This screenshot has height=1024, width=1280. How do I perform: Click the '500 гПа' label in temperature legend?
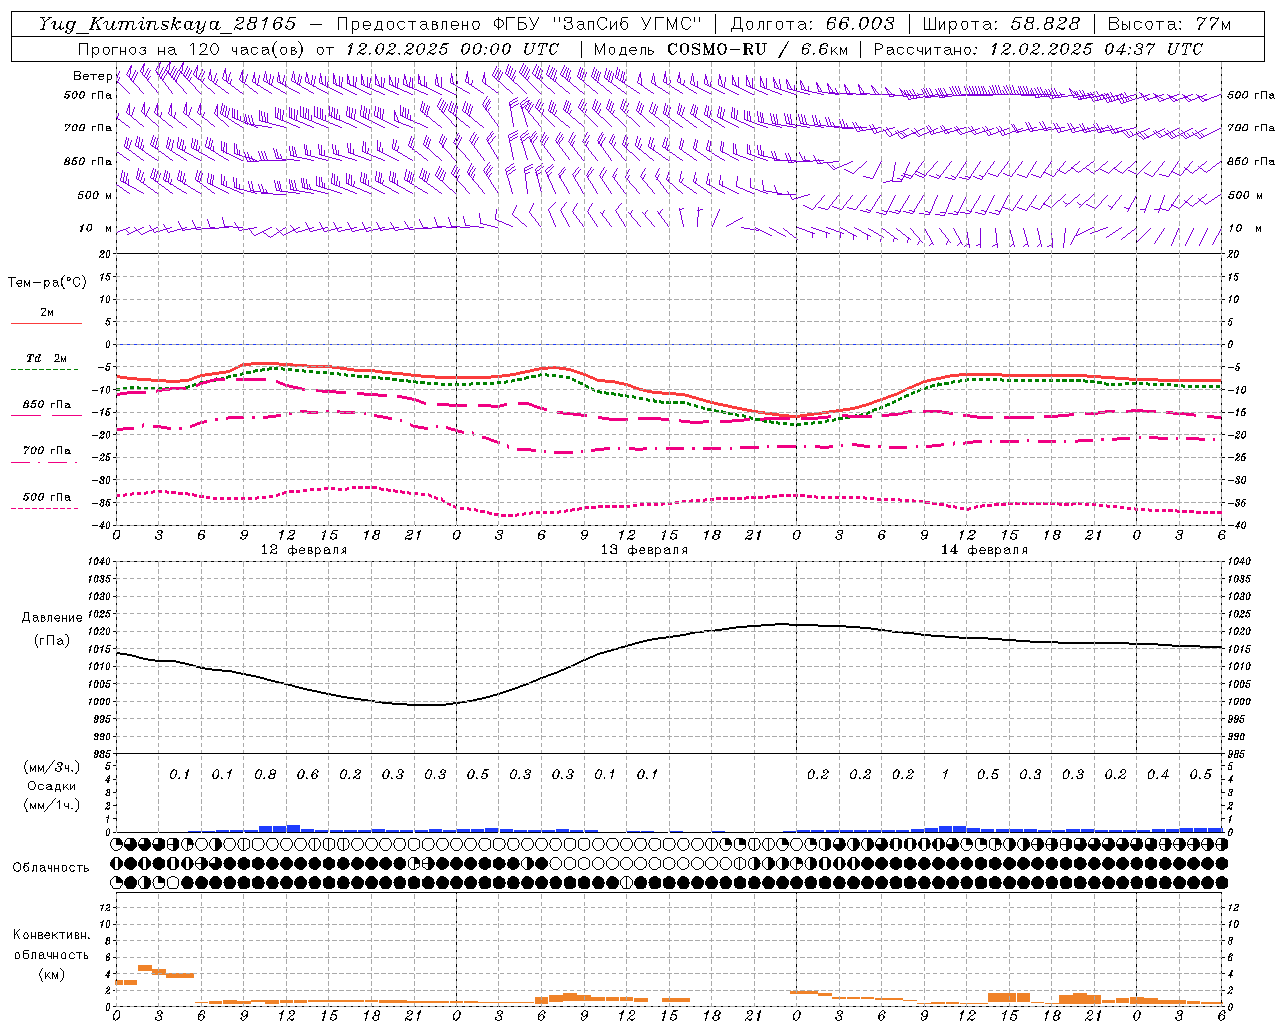47,497
